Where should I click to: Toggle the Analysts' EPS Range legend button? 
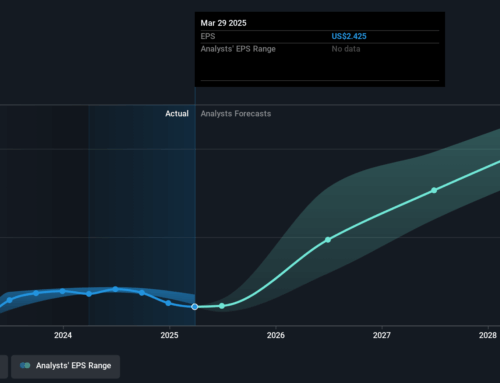point(65,366)
